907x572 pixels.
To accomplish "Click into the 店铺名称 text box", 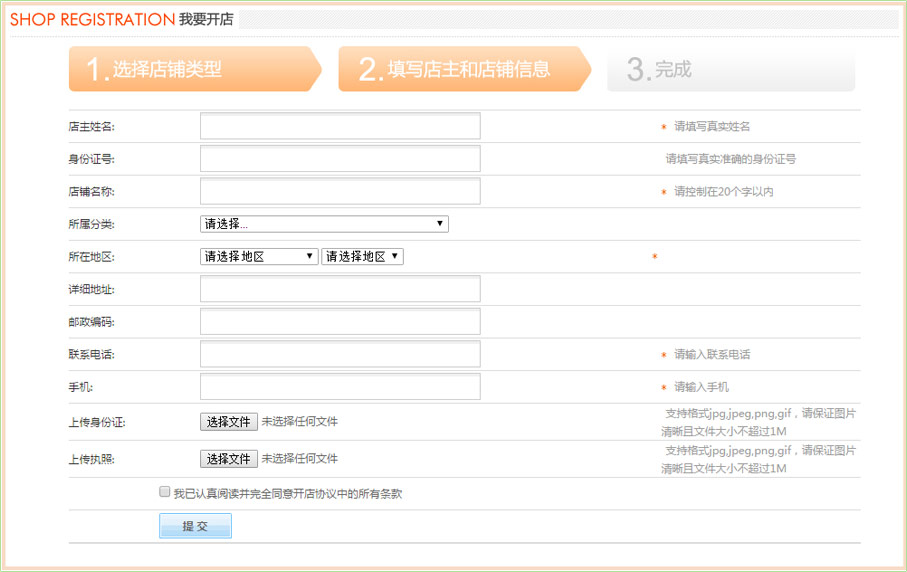I will [x=340, y=192].
